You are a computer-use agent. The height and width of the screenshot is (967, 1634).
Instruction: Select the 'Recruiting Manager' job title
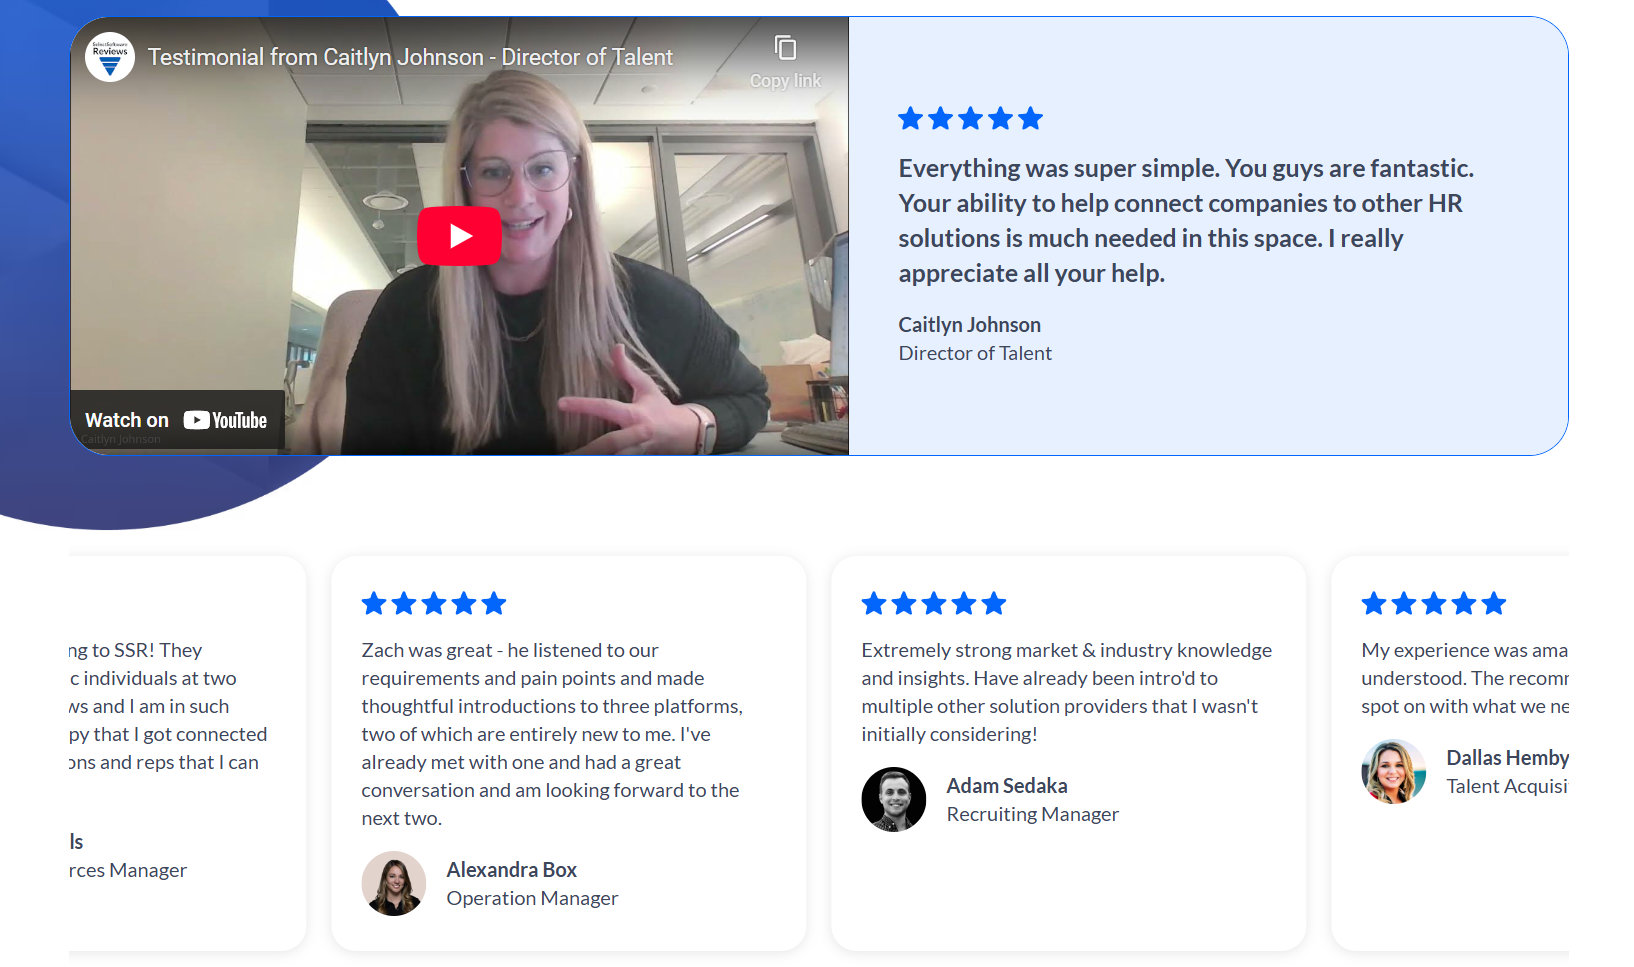coord(1033,814)
